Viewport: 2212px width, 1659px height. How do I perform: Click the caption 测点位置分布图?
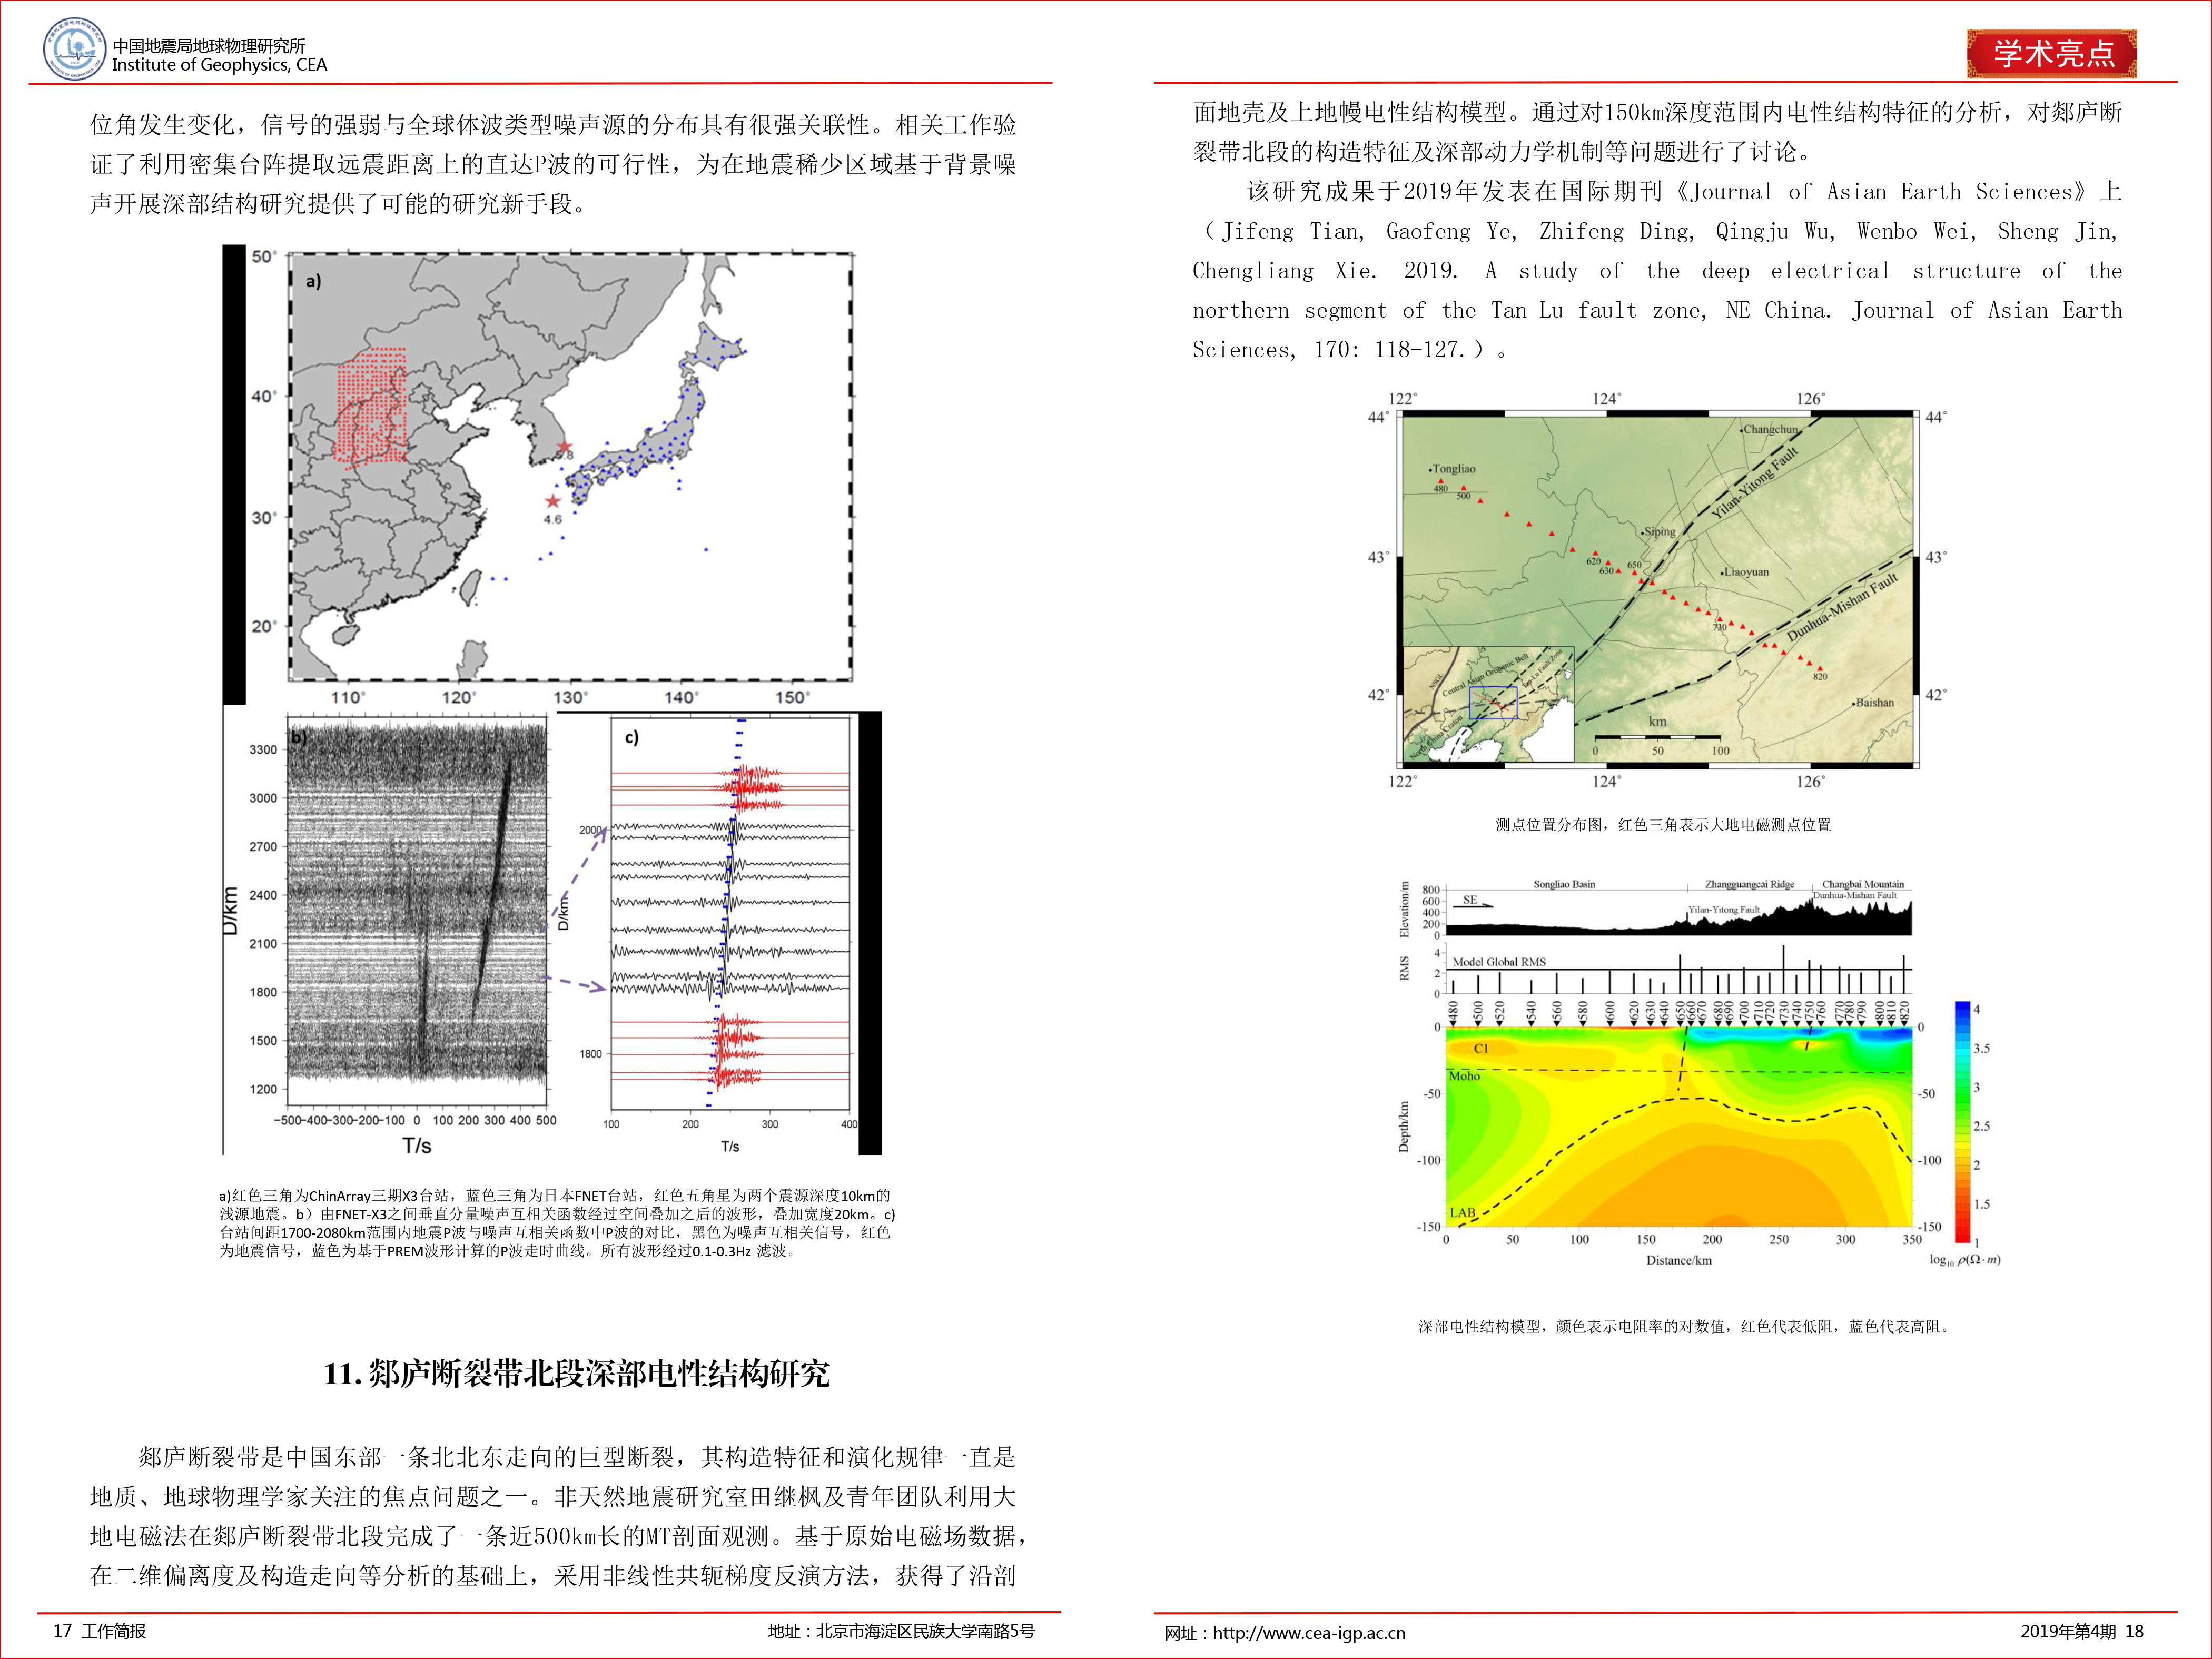[x=1663, y=825]
